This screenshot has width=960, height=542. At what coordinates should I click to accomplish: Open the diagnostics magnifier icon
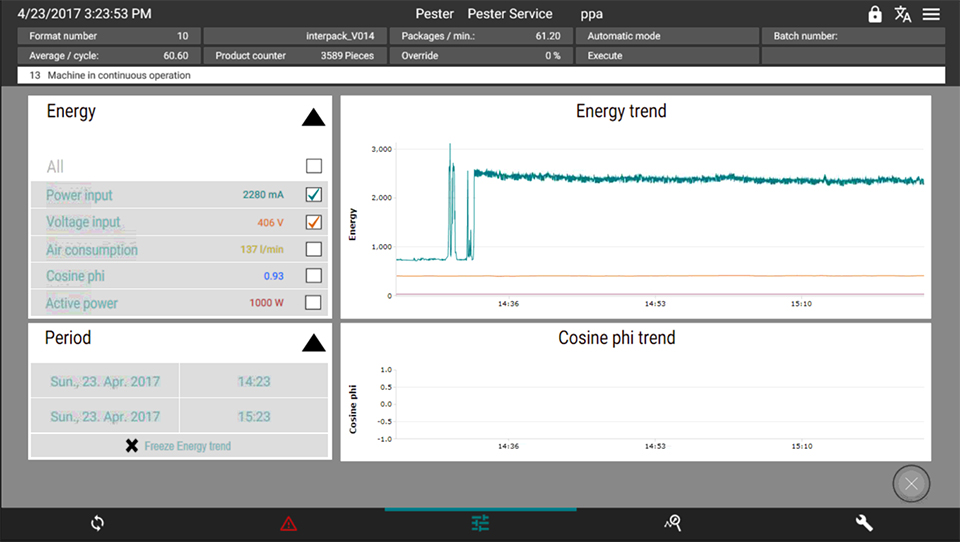point(673,523)
